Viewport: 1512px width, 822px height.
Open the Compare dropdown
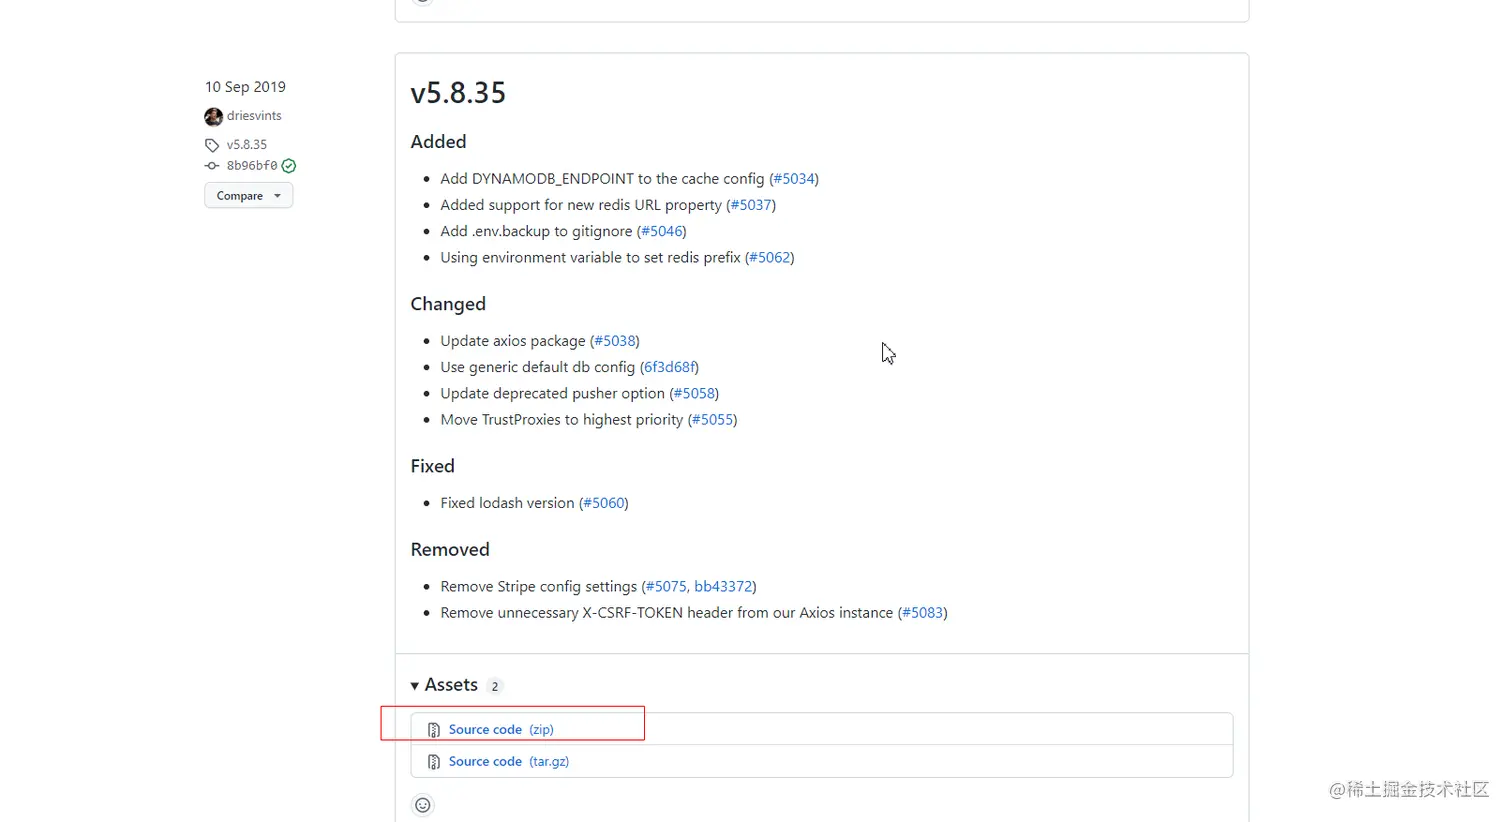coord(248,196)
